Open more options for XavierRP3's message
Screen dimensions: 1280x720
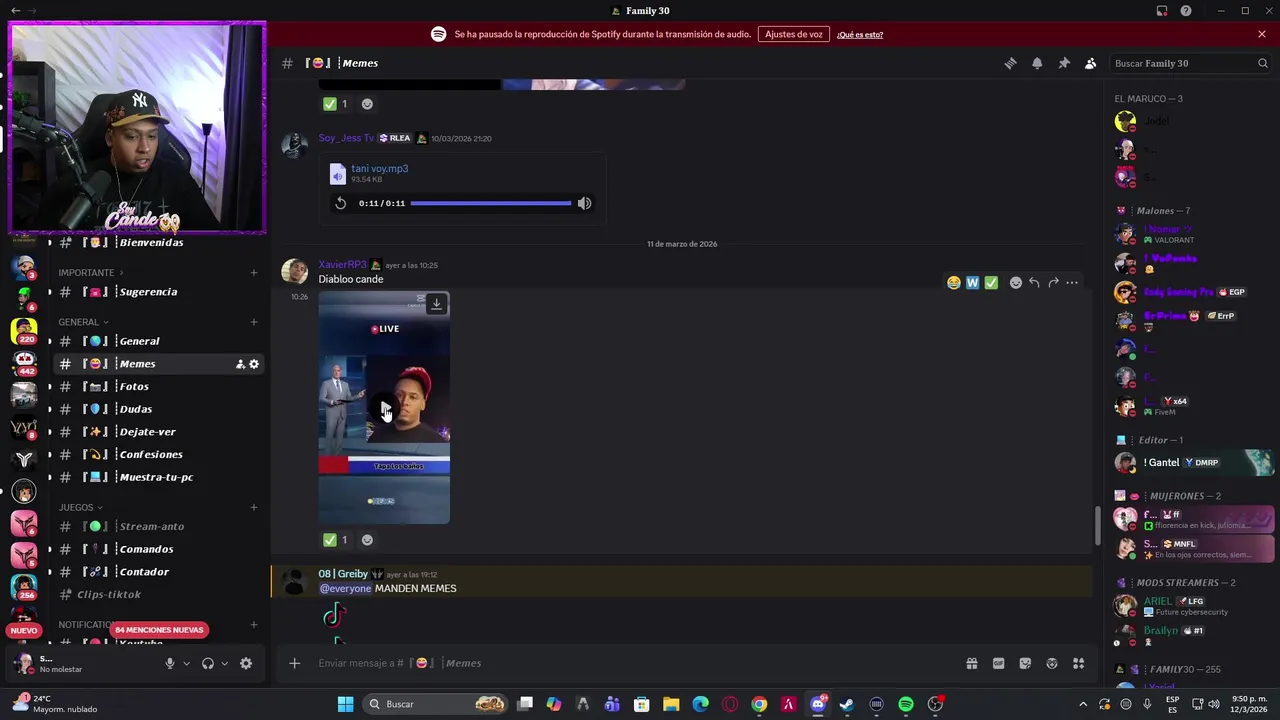tap(1072, 283)
